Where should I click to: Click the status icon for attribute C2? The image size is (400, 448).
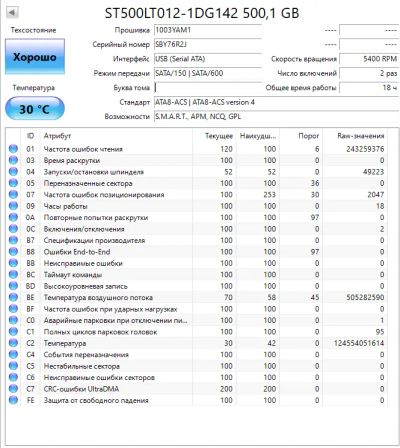click(13, 343)
